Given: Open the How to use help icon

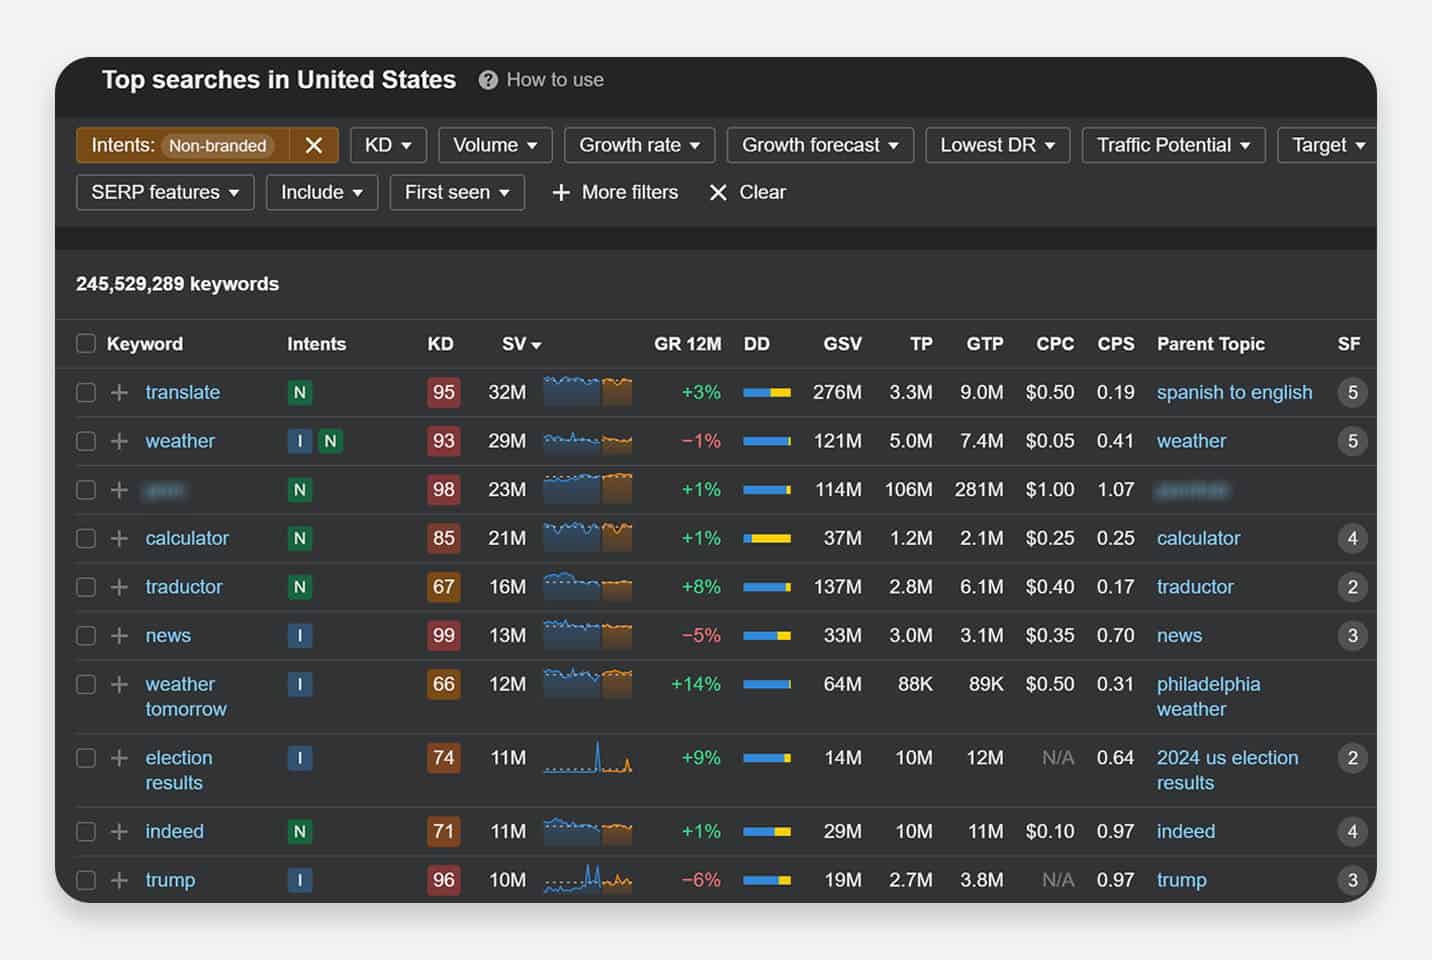Looking at the screenshot, I should (488, 80).
